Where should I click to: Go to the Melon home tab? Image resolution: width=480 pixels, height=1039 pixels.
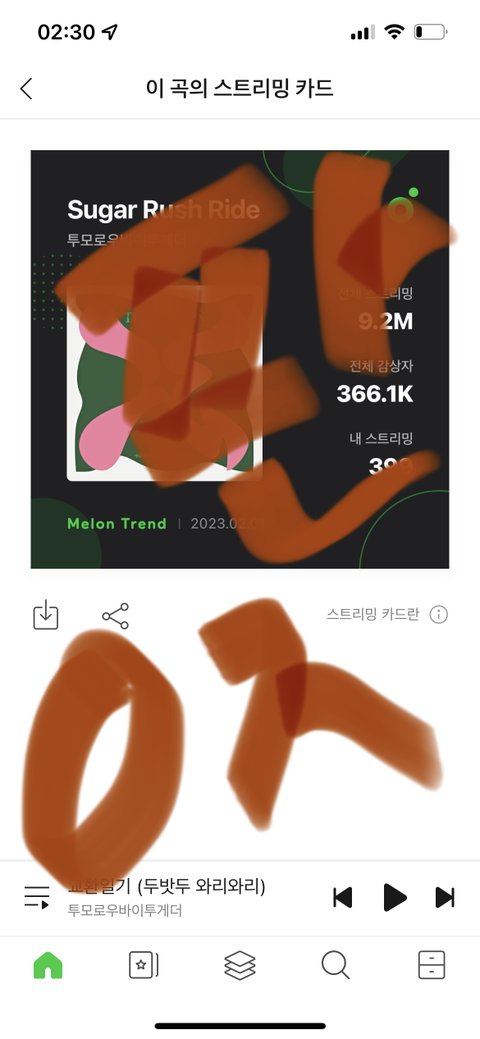(x=48, y=965)
